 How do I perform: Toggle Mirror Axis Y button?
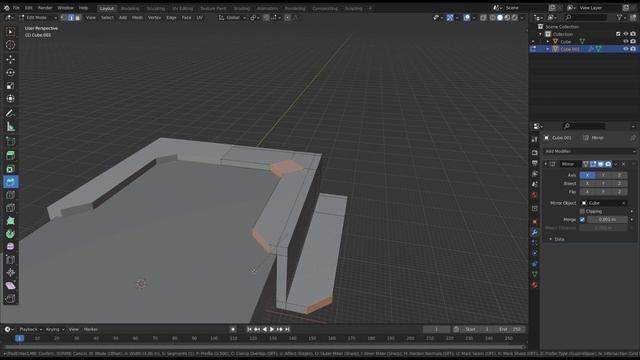603,175
